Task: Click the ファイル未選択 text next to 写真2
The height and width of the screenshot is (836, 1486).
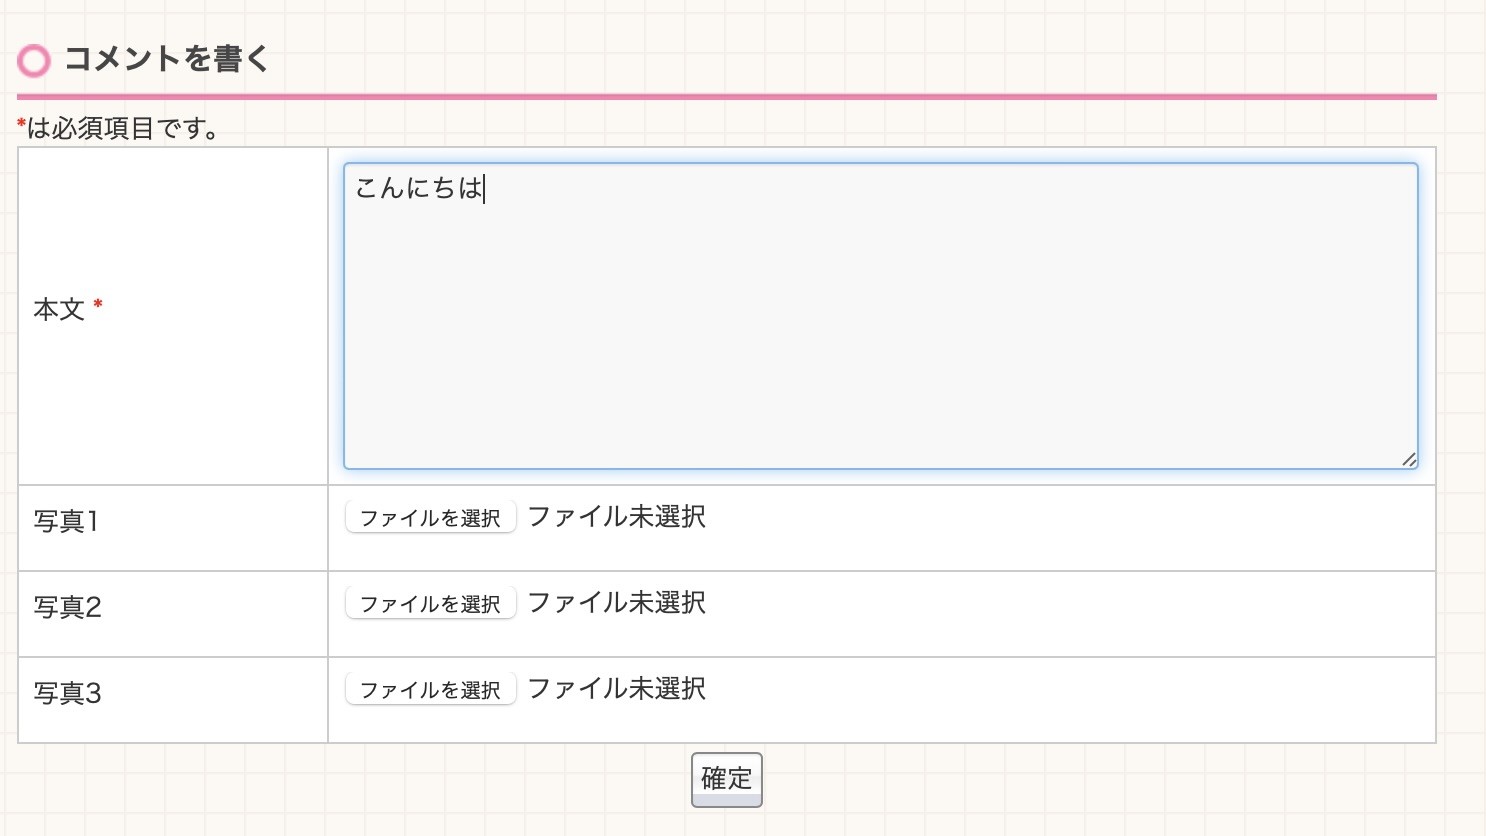Action: (616, 603)
